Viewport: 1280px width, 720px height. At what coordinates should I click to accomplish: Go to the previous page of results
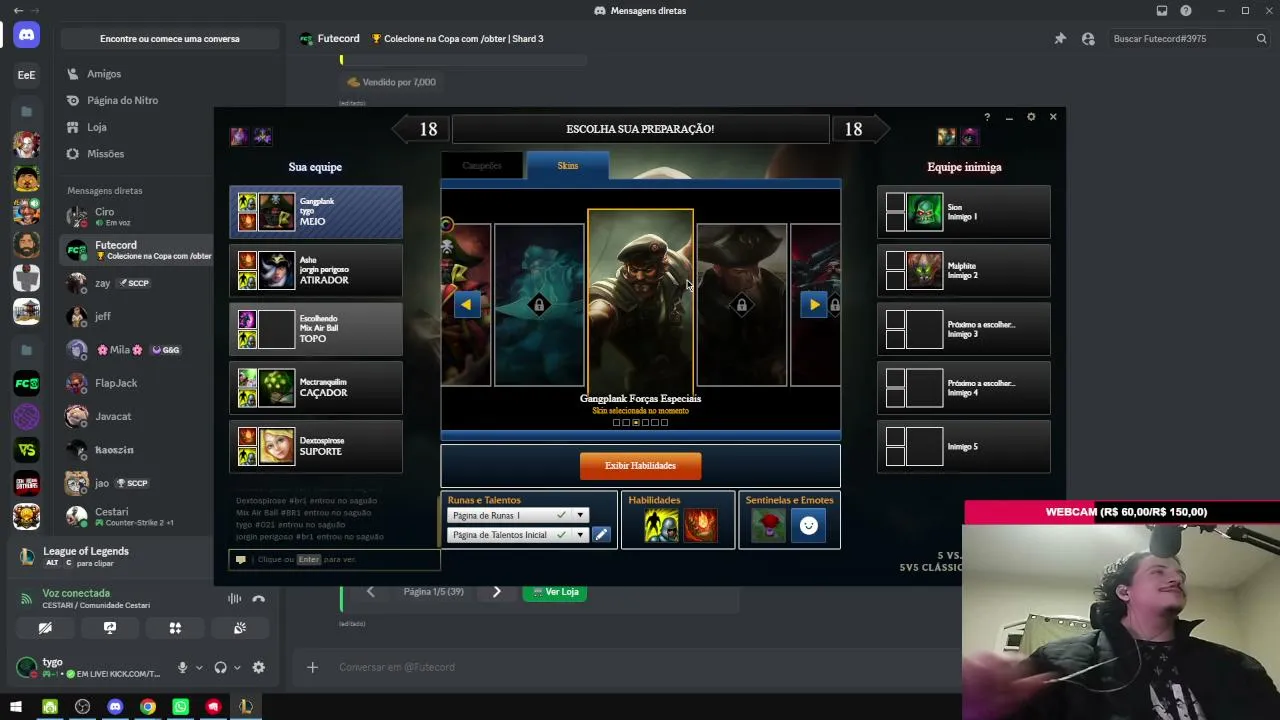(x=370, y=592)
